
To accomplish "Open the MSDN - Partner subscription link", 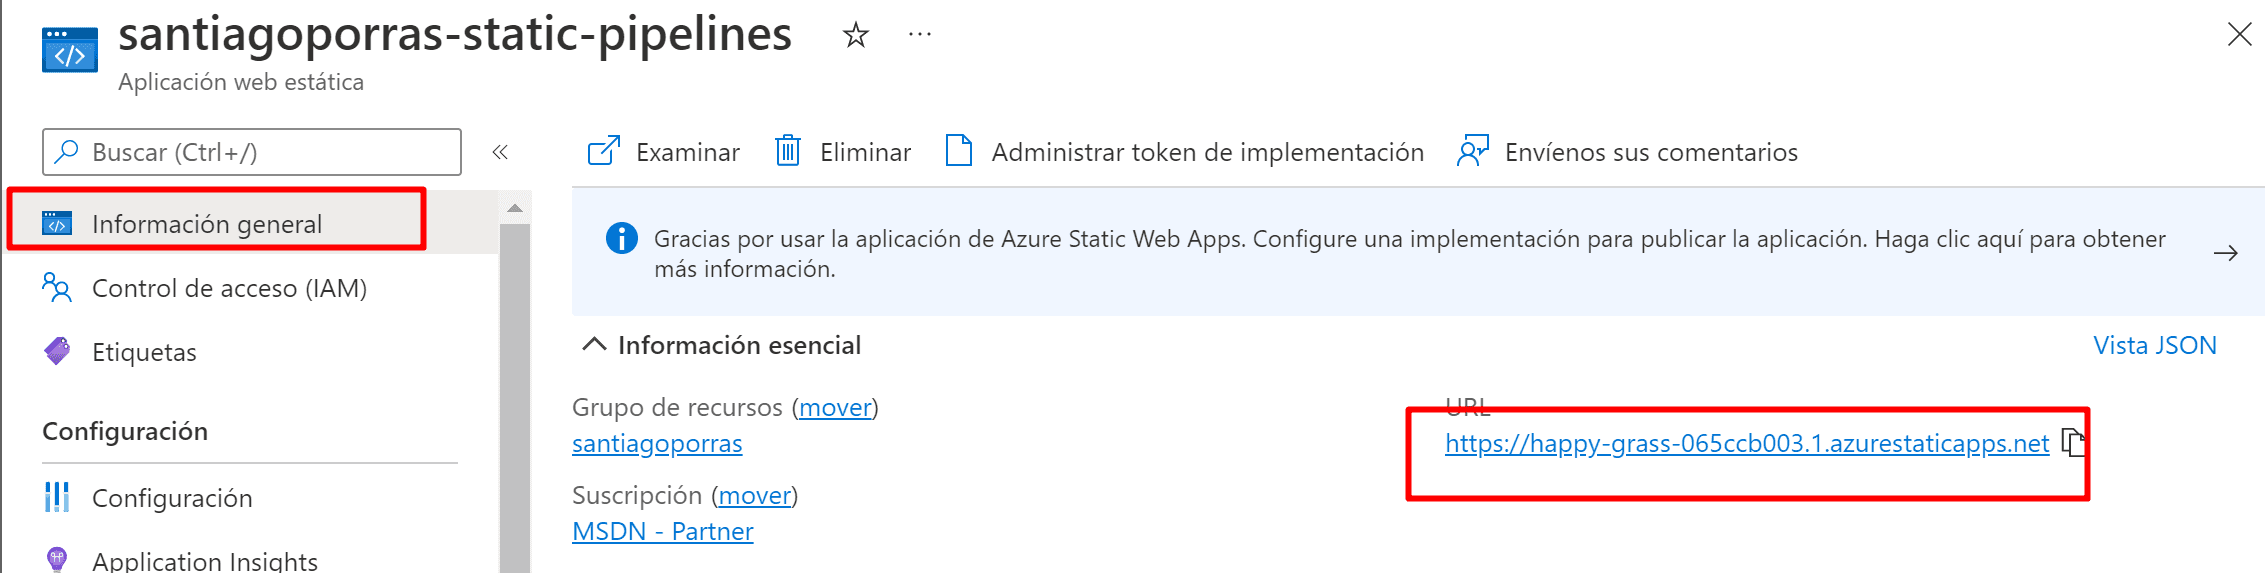I will tap(663, 531).
